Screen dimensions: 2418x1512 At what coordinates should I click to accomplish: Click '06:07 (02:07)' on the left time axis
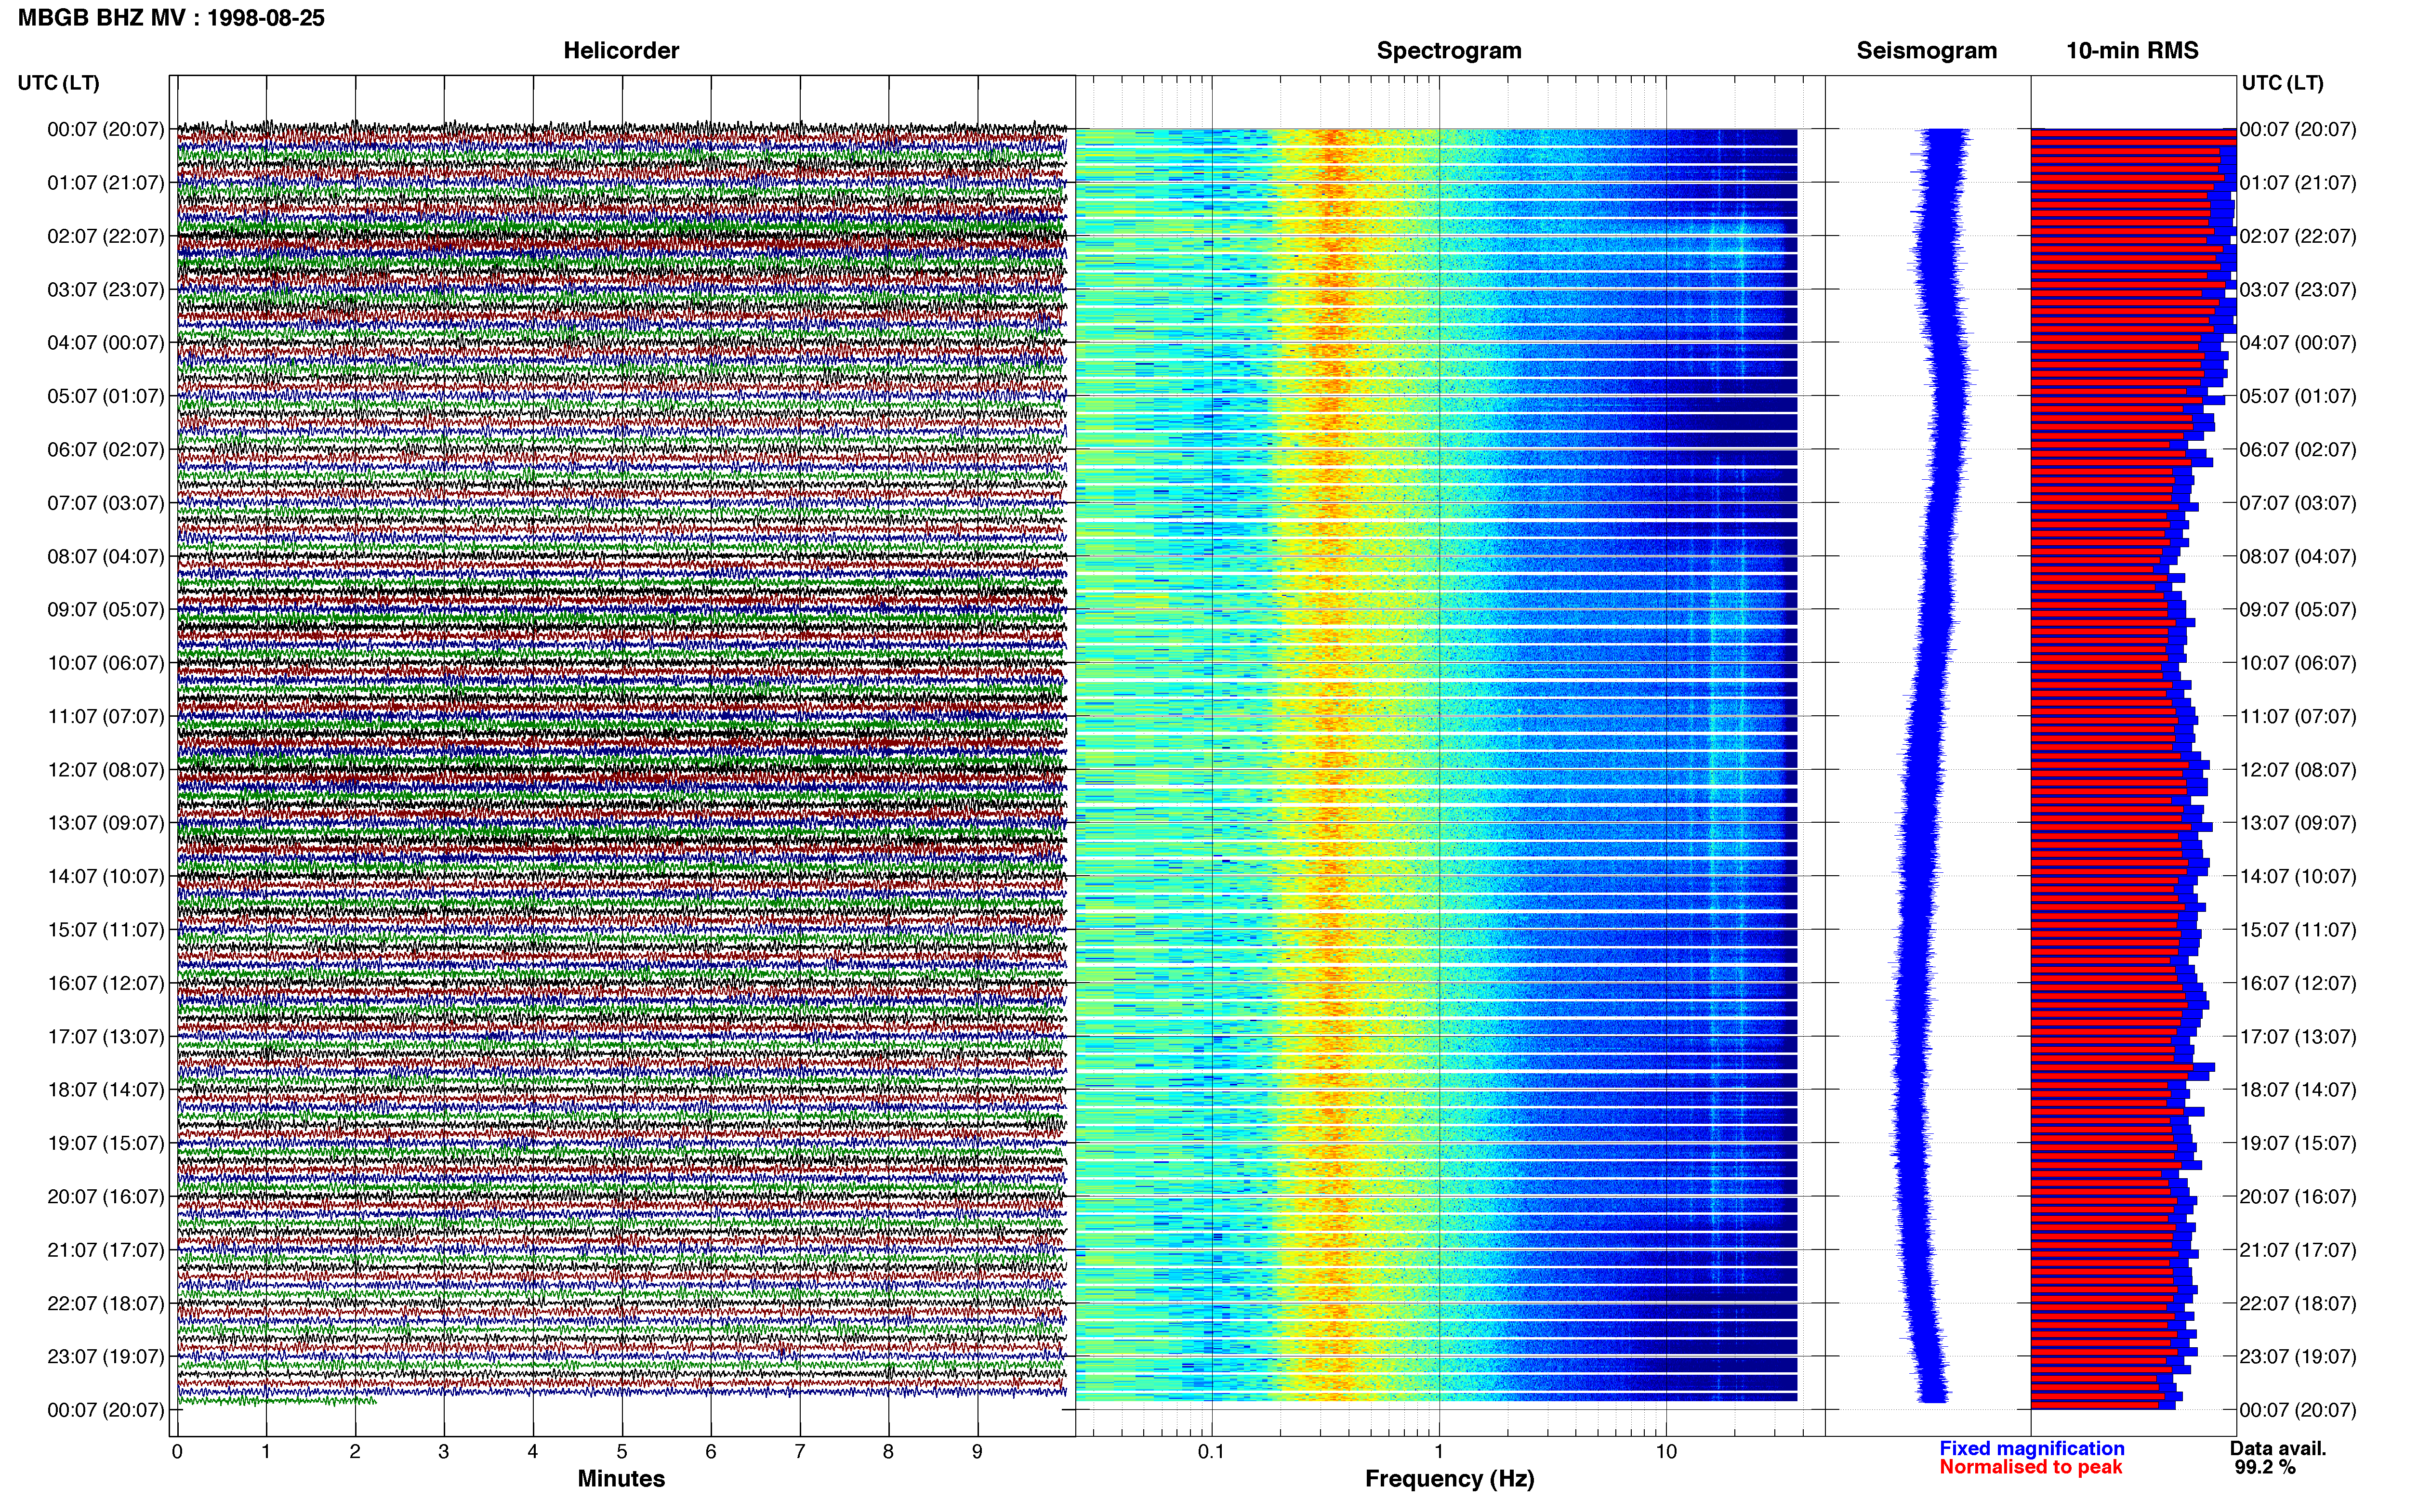tap(106, 450)
